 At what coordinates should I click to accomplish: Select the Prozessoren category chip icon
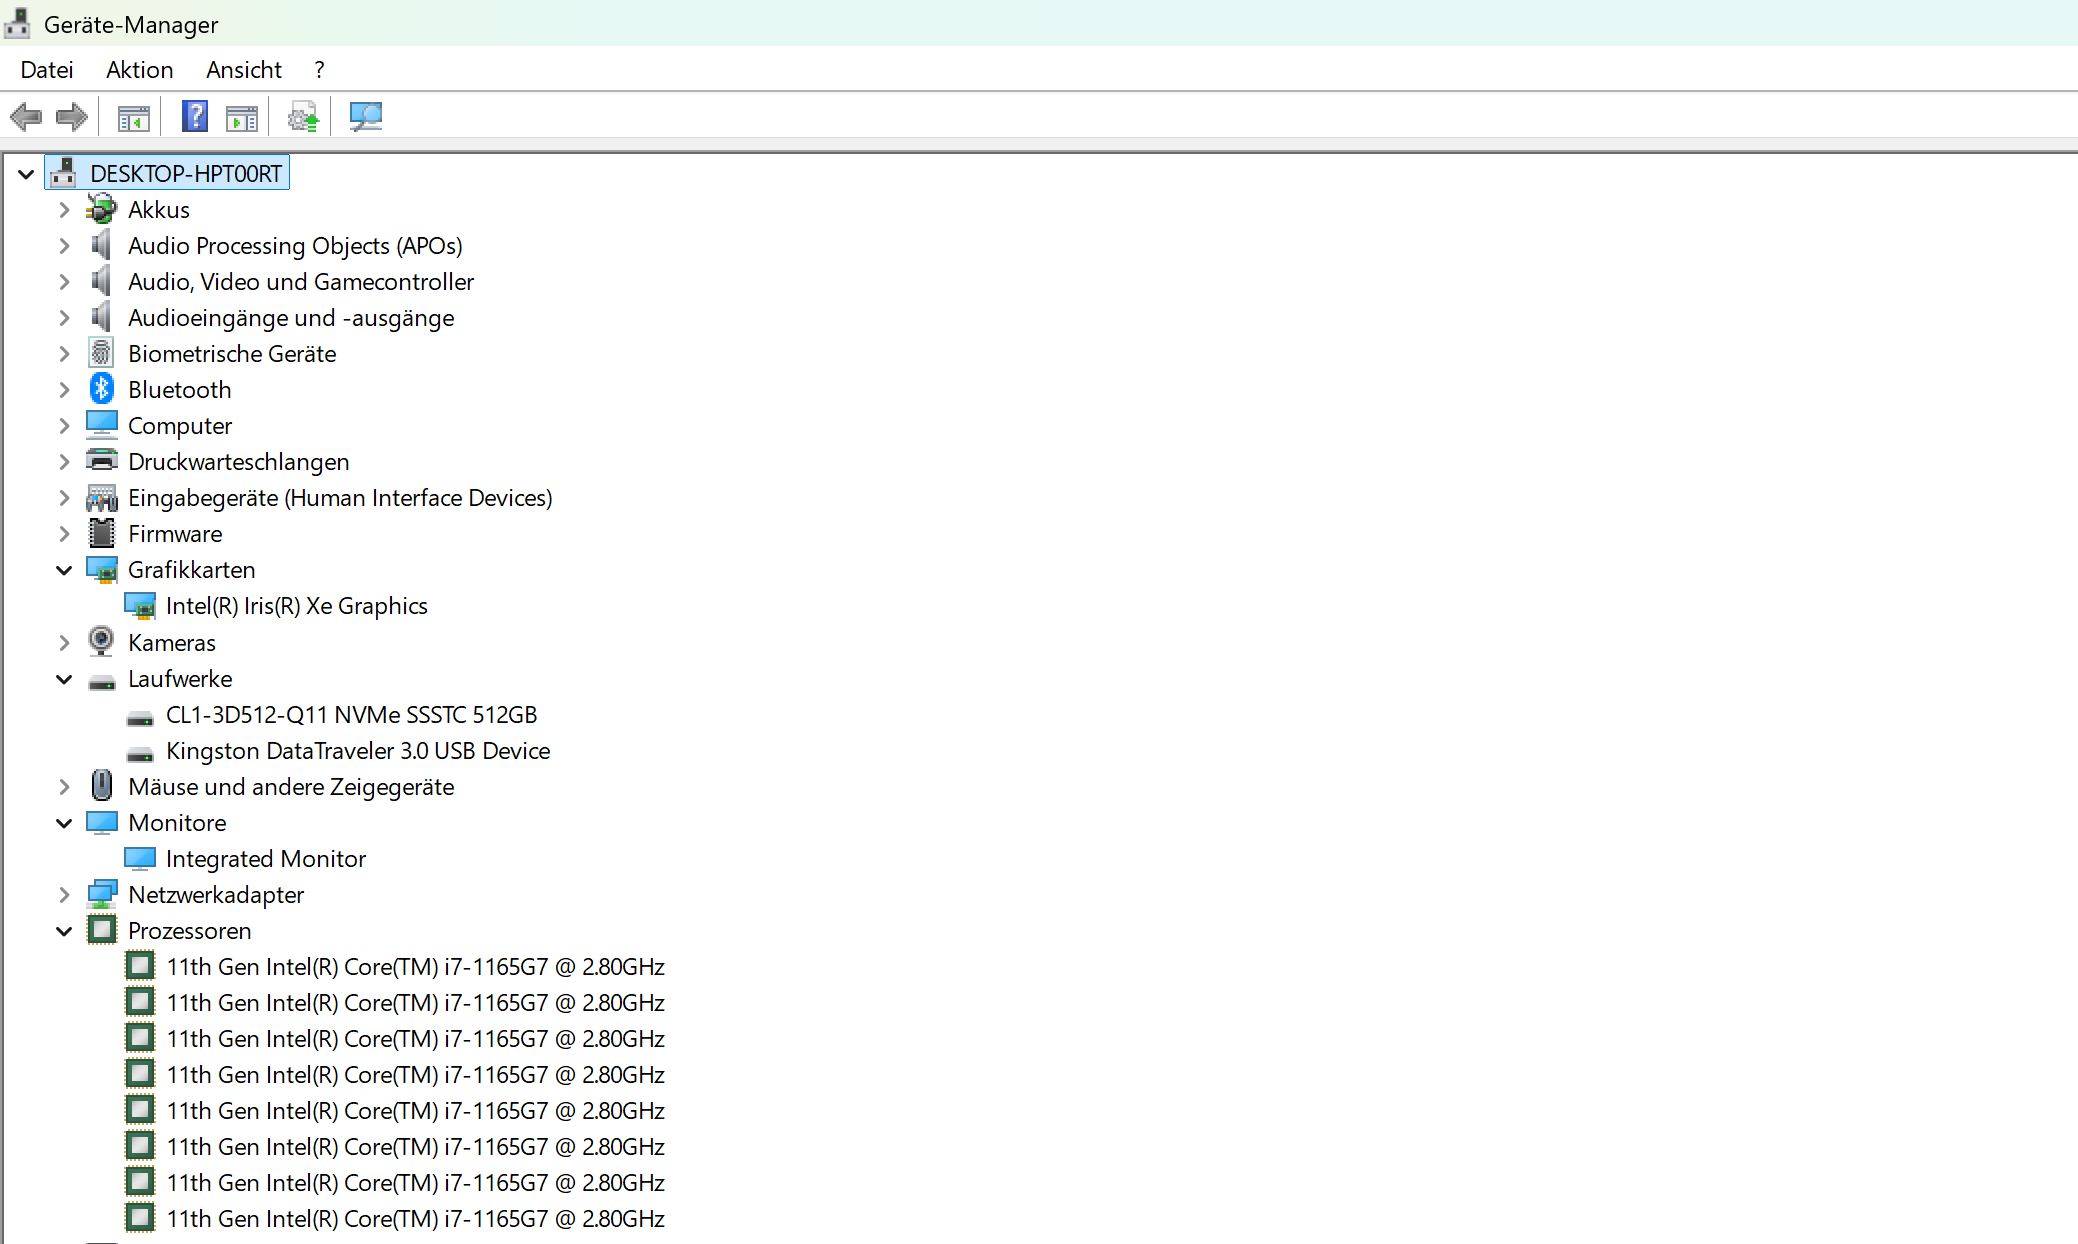click(x=101, y=930)
